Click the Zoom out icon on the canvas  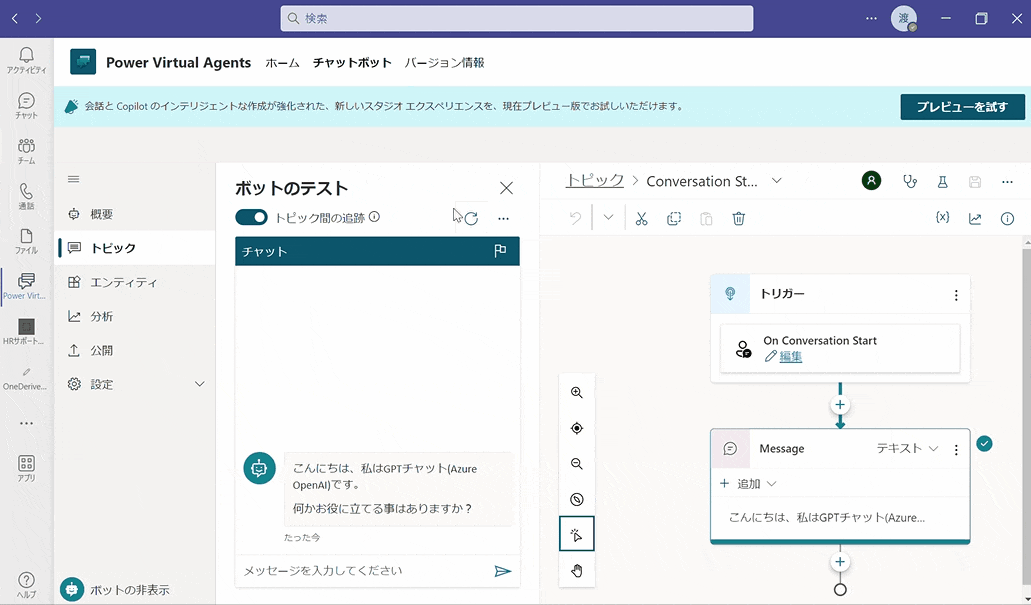(x=576, y=463)
